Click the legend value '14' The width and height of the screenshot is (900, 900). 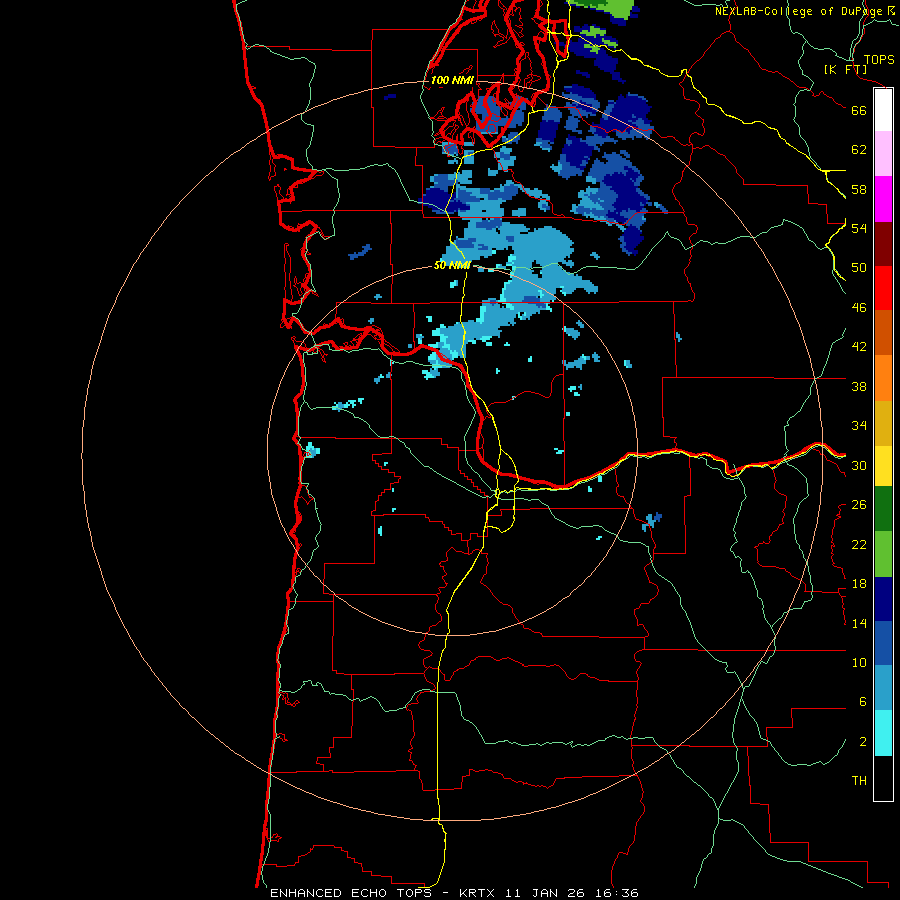[859, 623]
